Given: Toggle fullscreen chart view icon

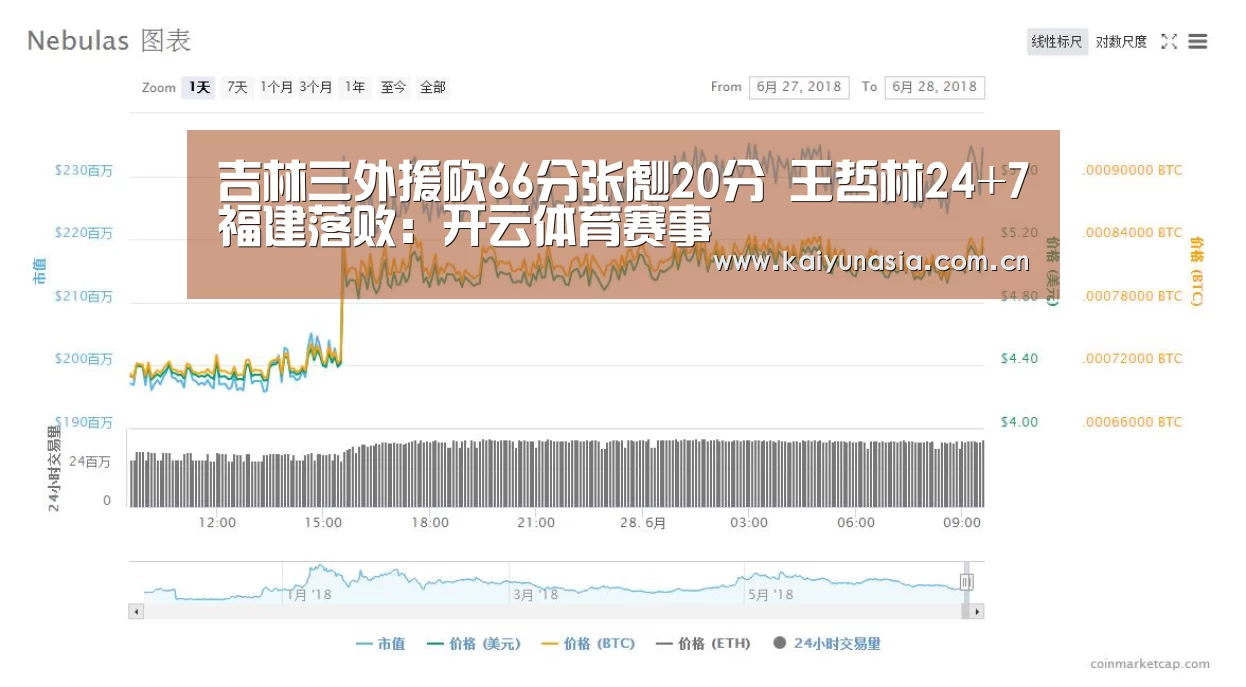Looking at the screenshot, I should [1169, 42].
